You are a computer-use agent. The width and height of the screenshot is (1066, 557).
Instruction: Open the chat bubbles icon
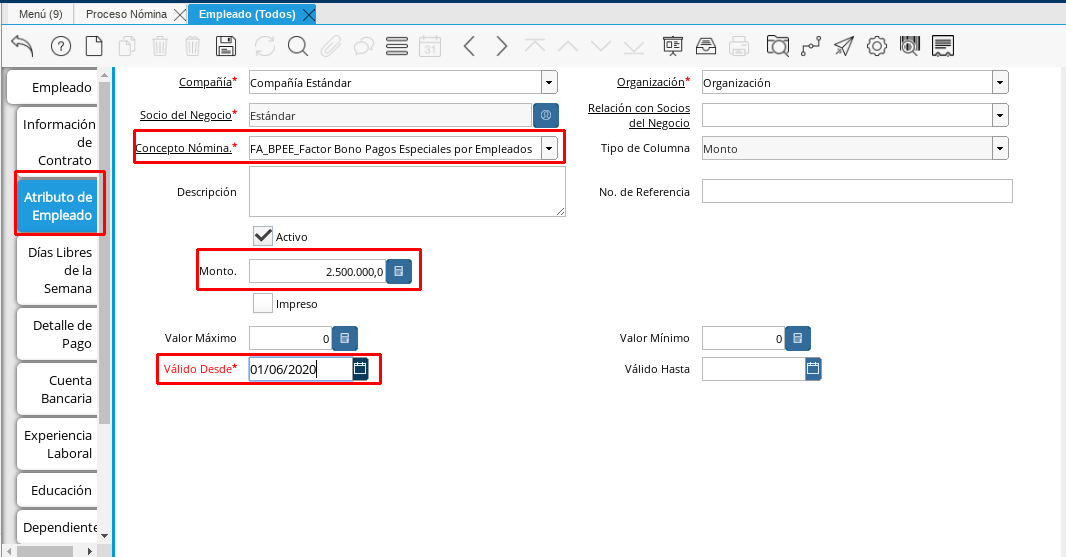[x=364, y=46]
